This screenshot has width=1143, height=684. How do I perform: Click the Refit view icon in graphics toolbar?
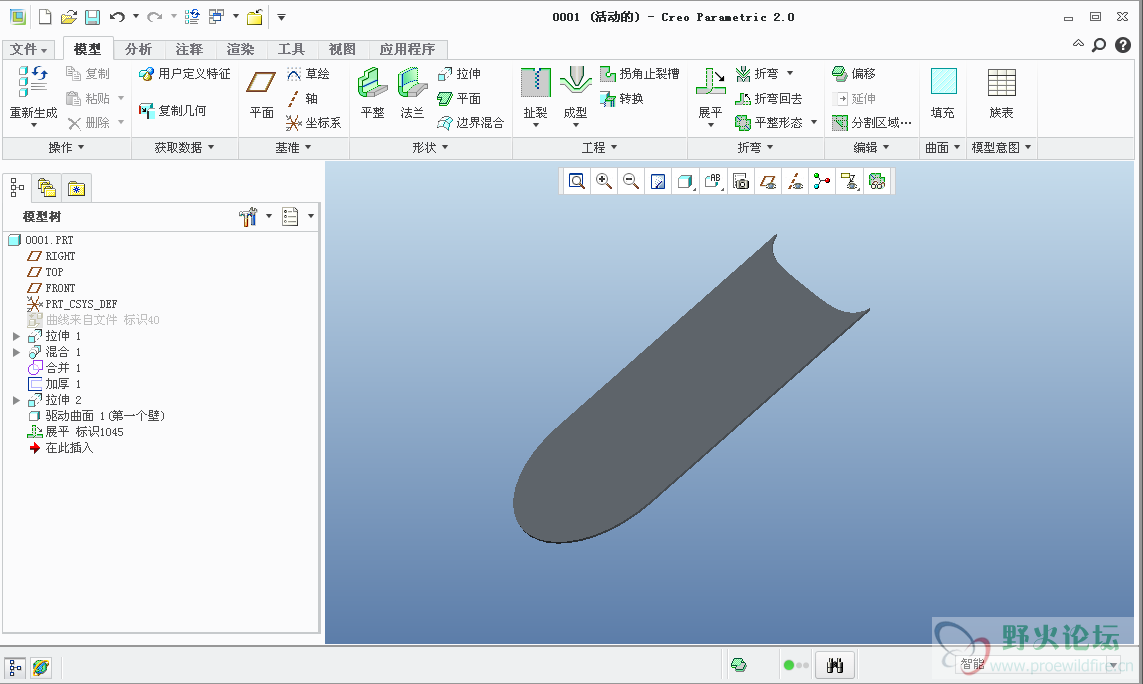click(577, 182)
